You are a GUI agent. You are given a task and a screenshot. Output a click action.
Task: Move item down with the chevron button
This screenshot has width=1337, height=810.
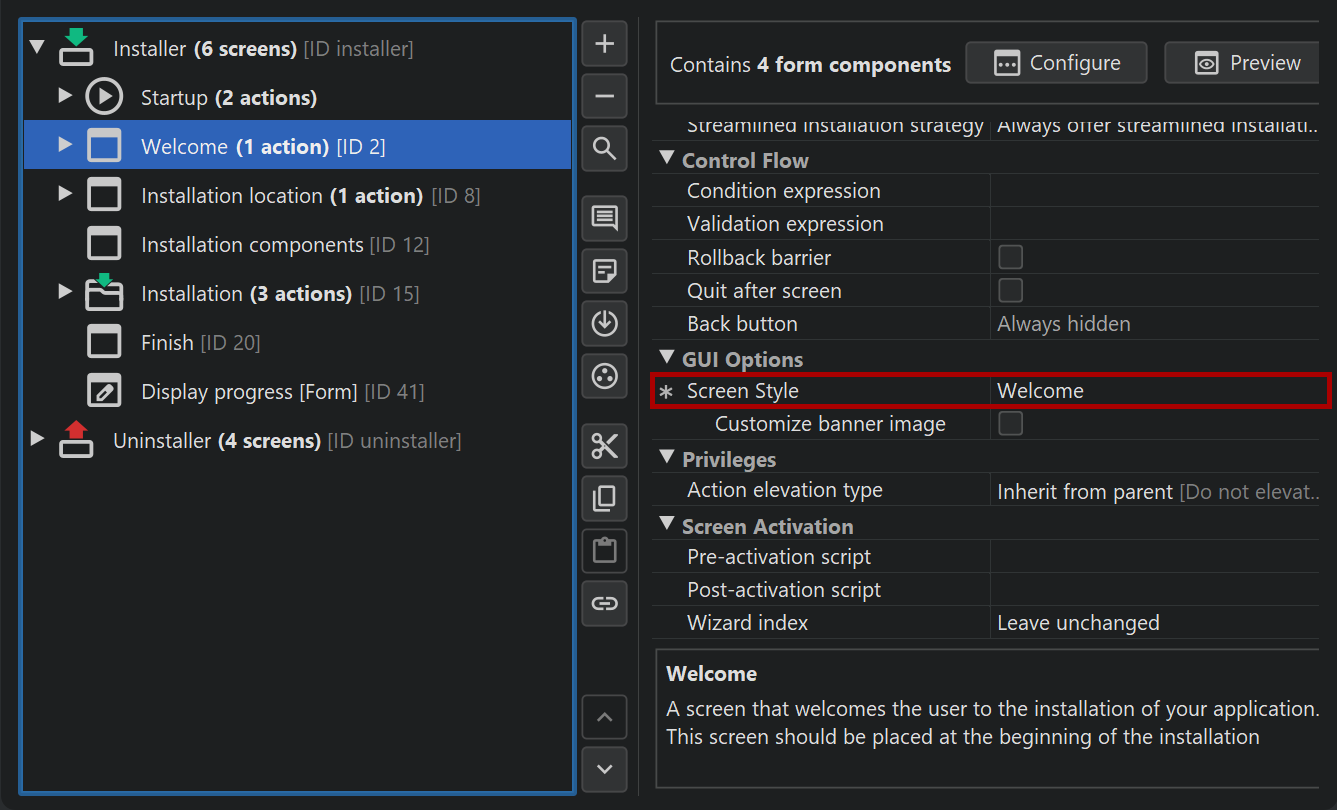(x=604, y=769)
